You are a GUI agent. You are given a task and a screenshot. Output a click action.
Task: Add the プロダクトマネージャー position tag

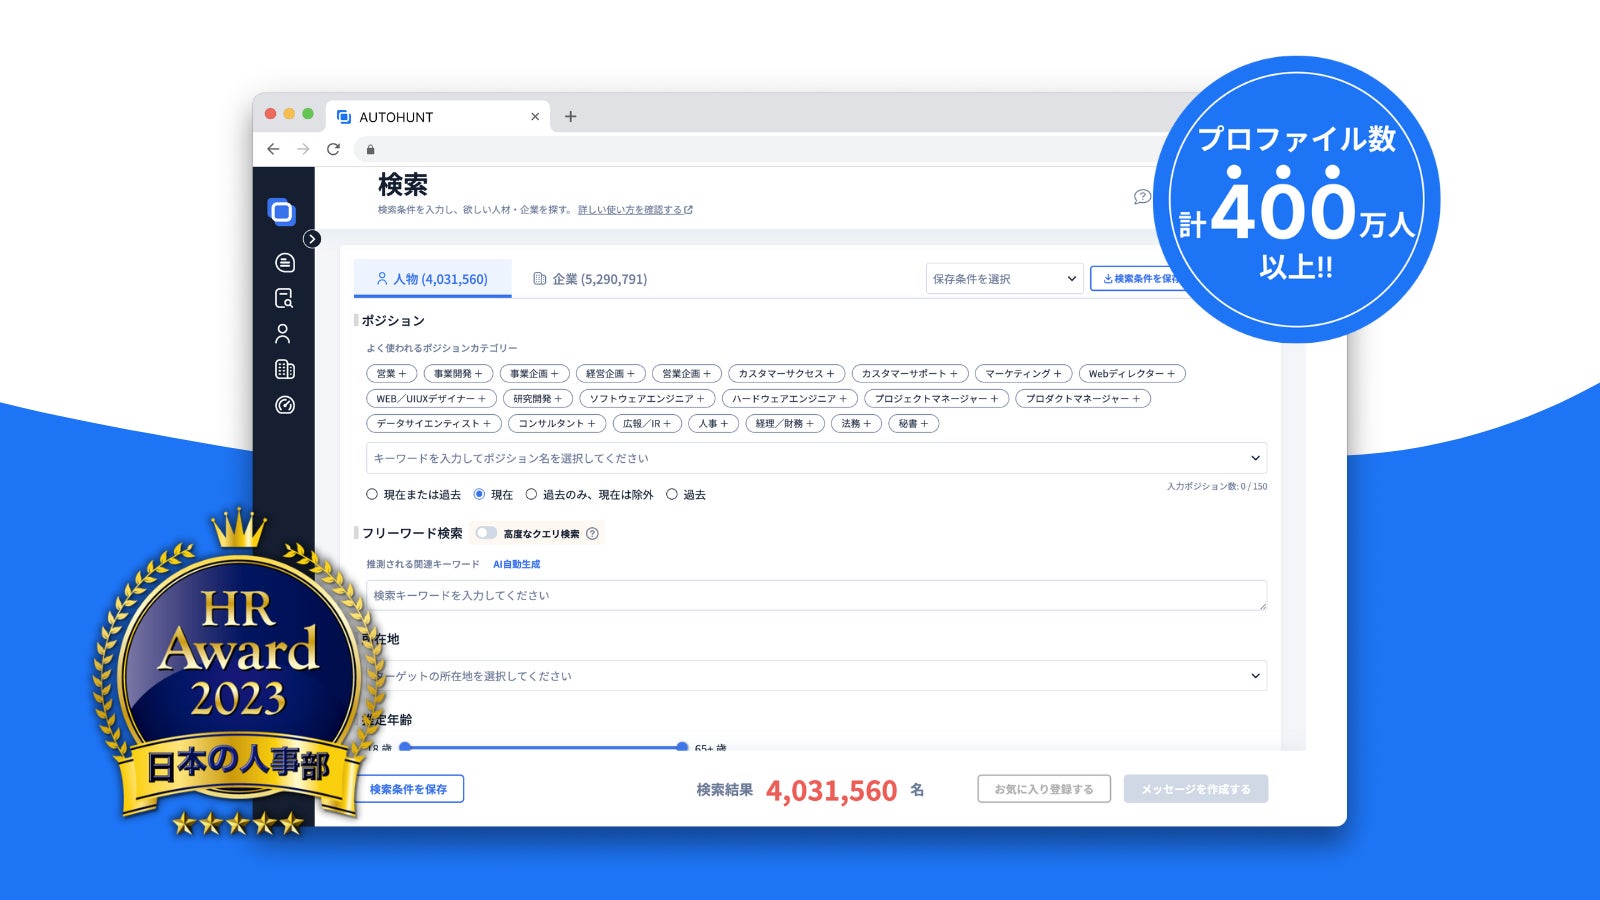pyautogui.click(x=1083, y=399)
